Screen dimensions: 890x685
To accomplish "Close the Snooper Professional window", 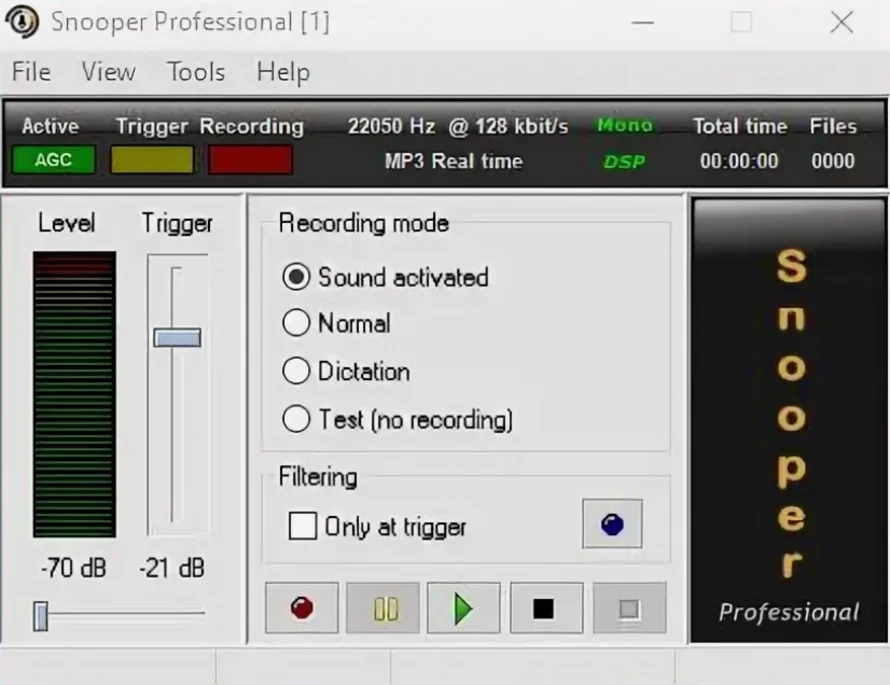I will [x=841, y=23].
